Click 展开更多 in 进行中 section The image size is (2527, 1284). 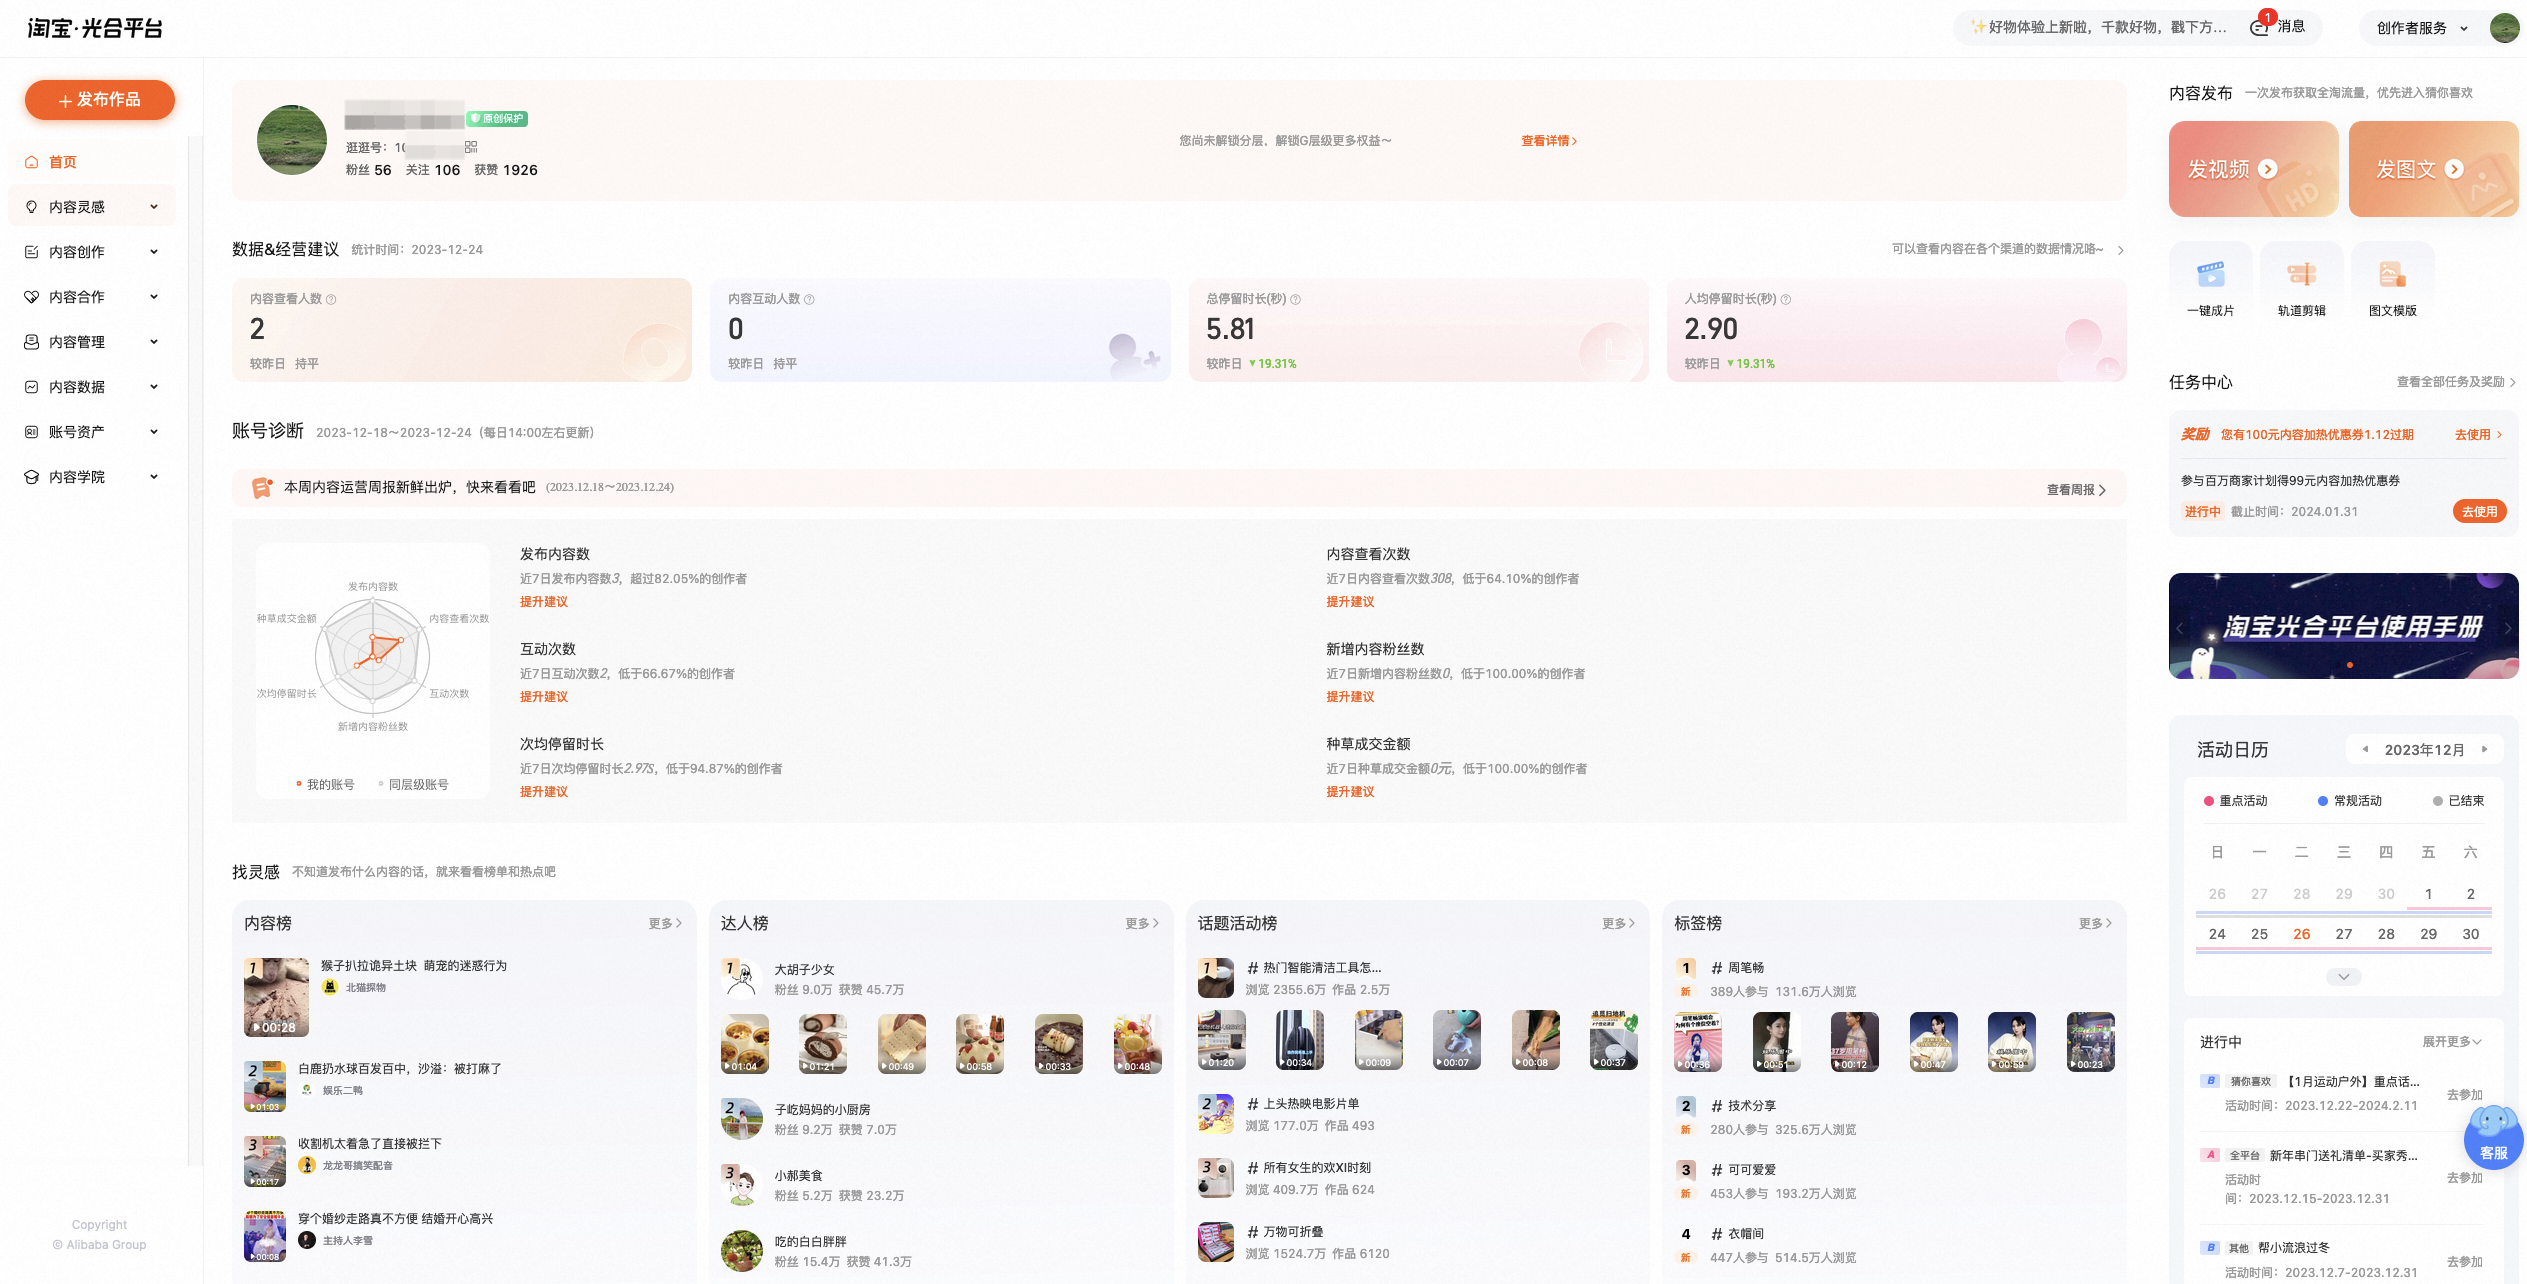2451,1042
